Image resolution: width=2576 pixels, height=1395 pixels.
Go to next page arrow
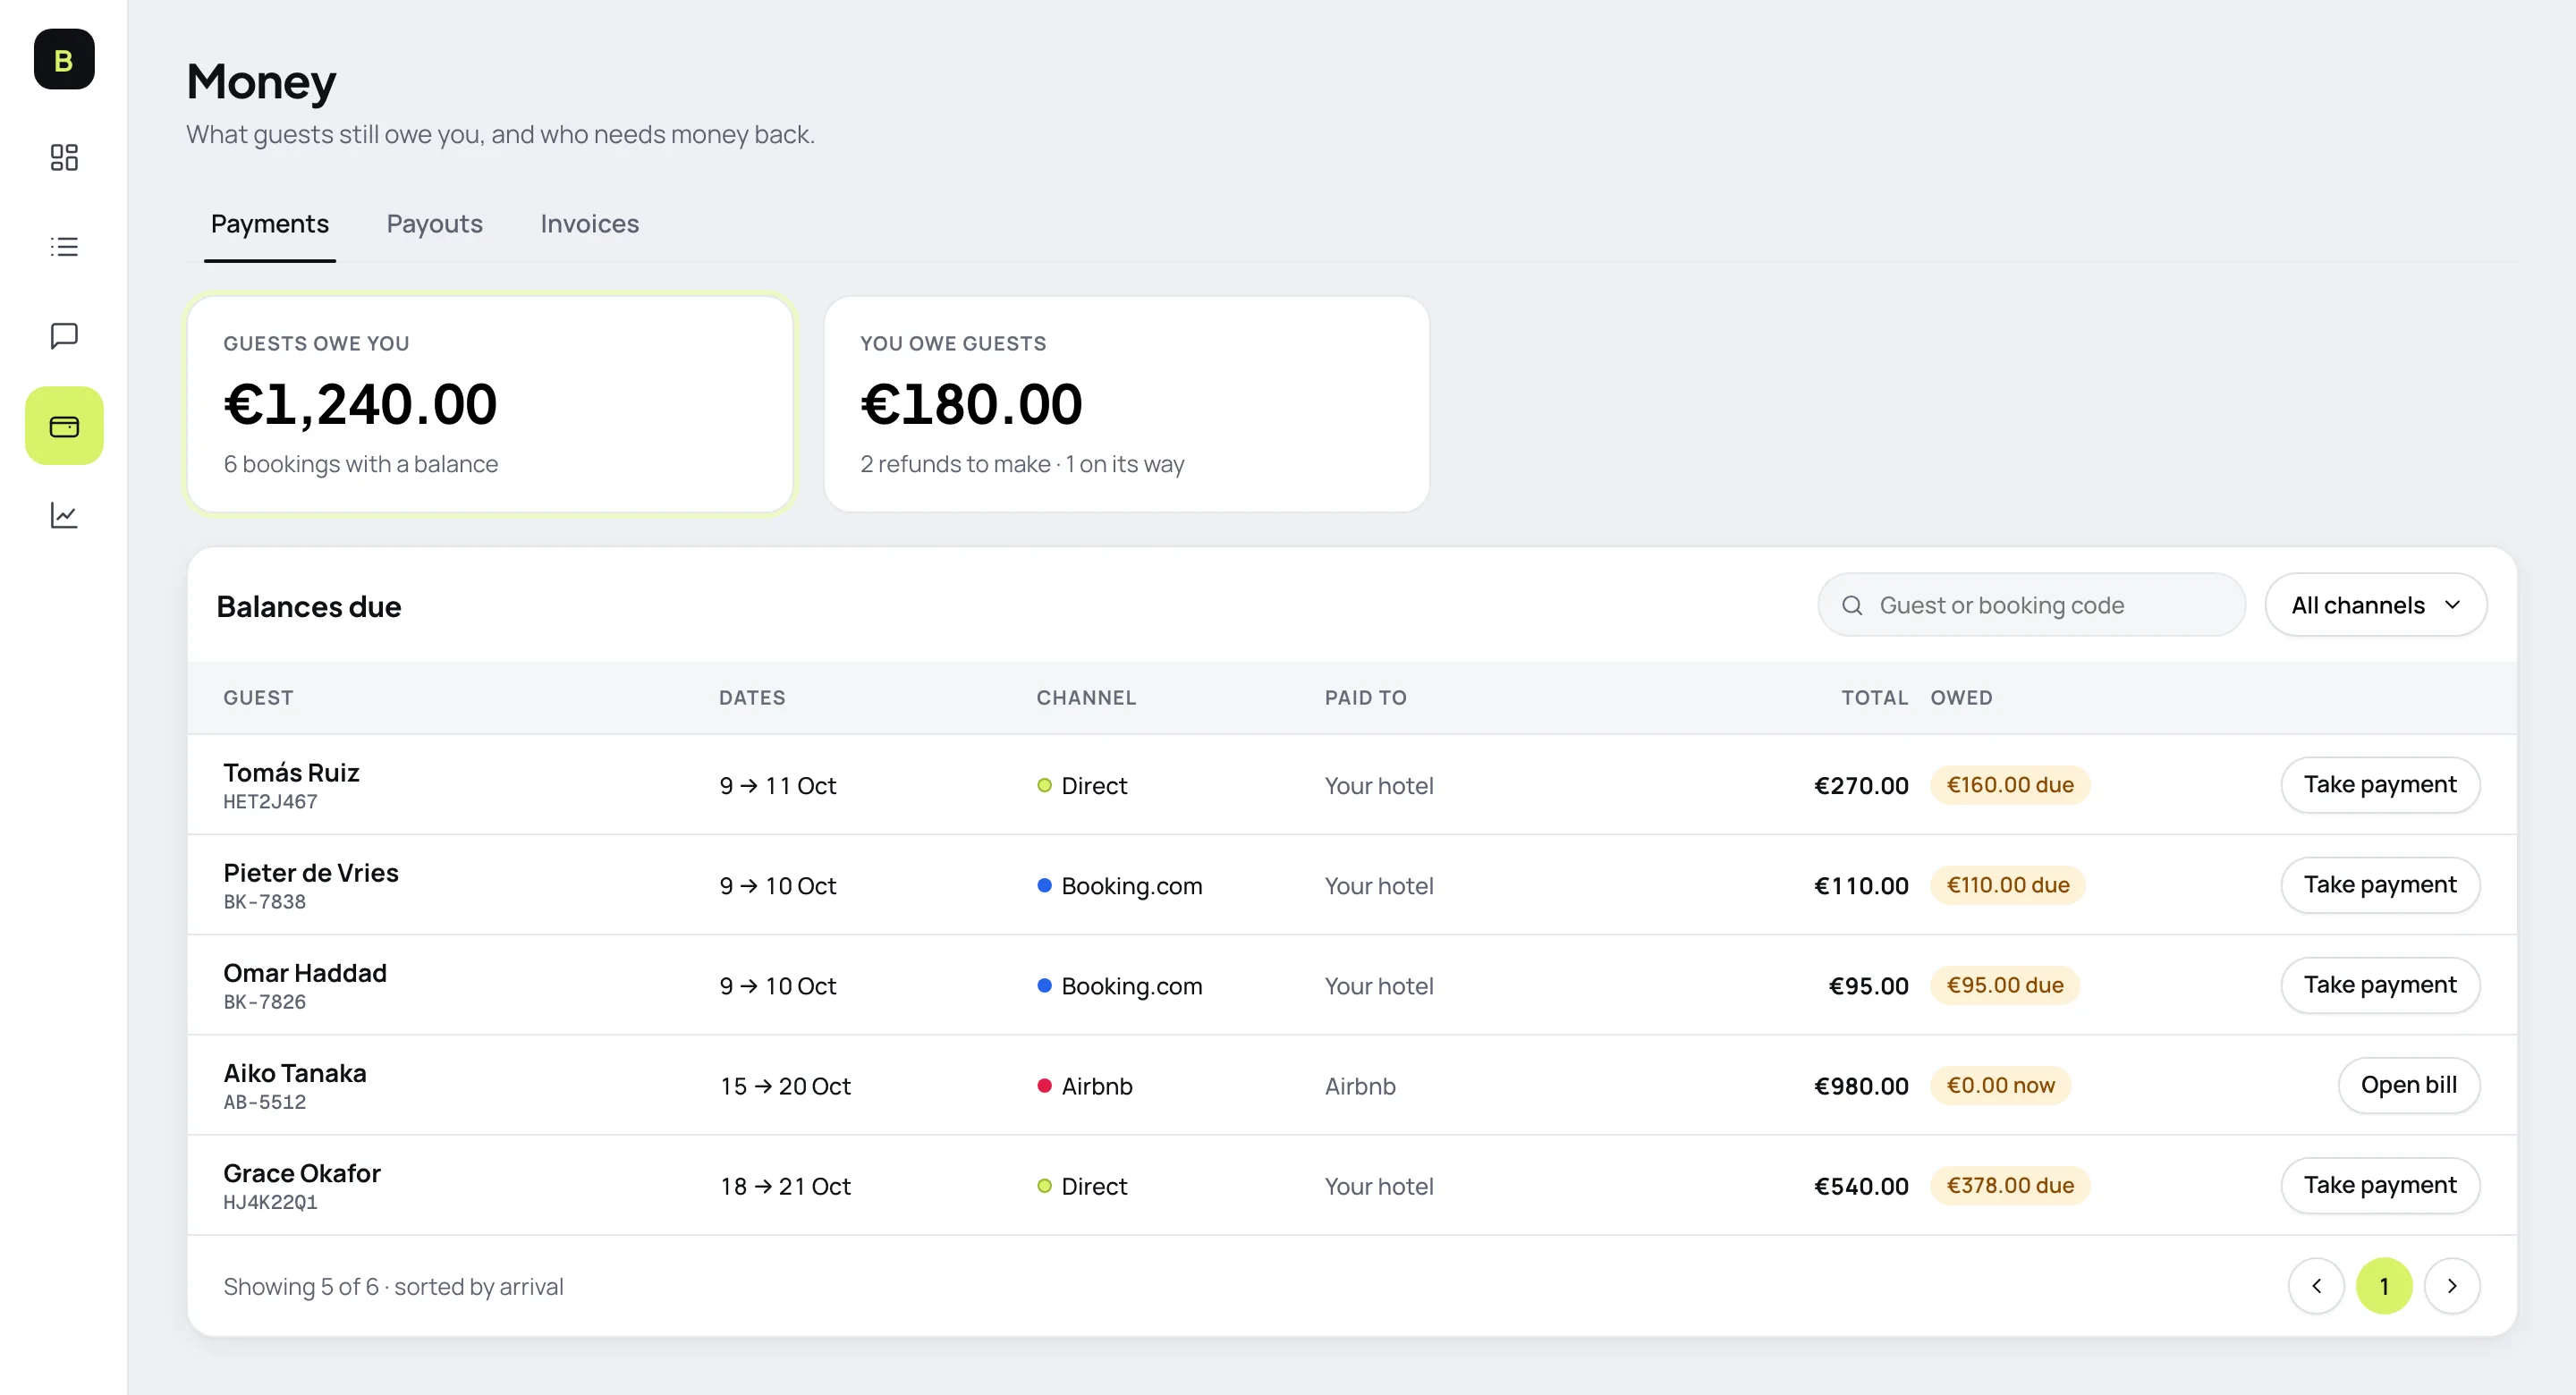click(2452, 1286)
